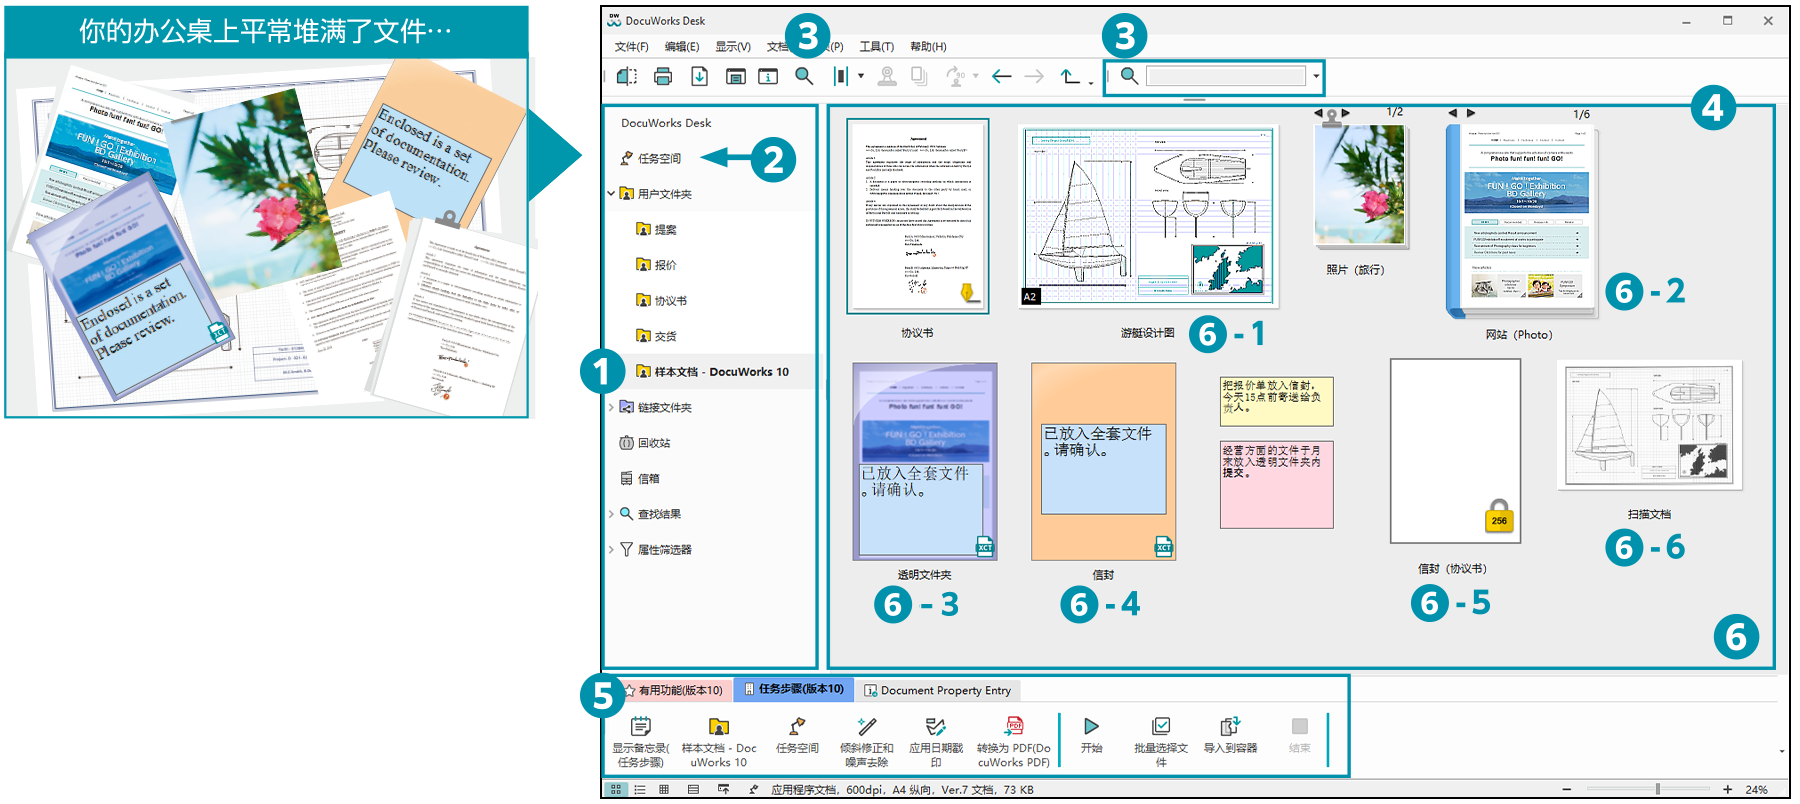Viewport: 1800px width, 804px height.
Task: Open the 工具(T) menu
Action: coord(876,47)
